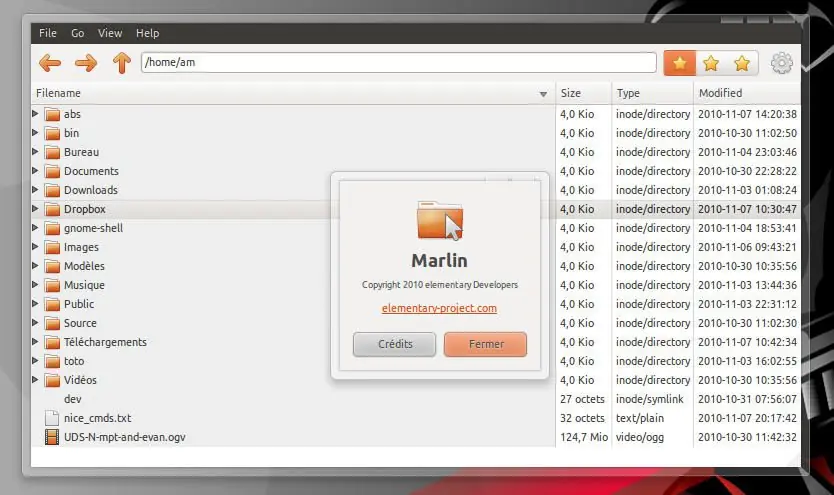Viewport: 834px width, 495px height.
Task: Click the Marlin folder logo in dialog
Action: 440,220
